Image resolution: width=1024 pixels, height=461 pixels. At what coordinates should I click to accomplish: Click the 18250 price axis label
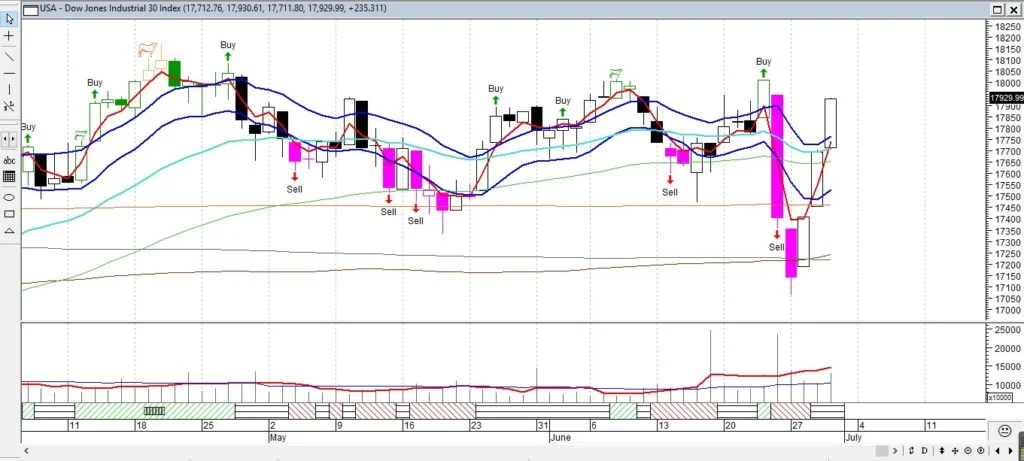coord(1008,27)
